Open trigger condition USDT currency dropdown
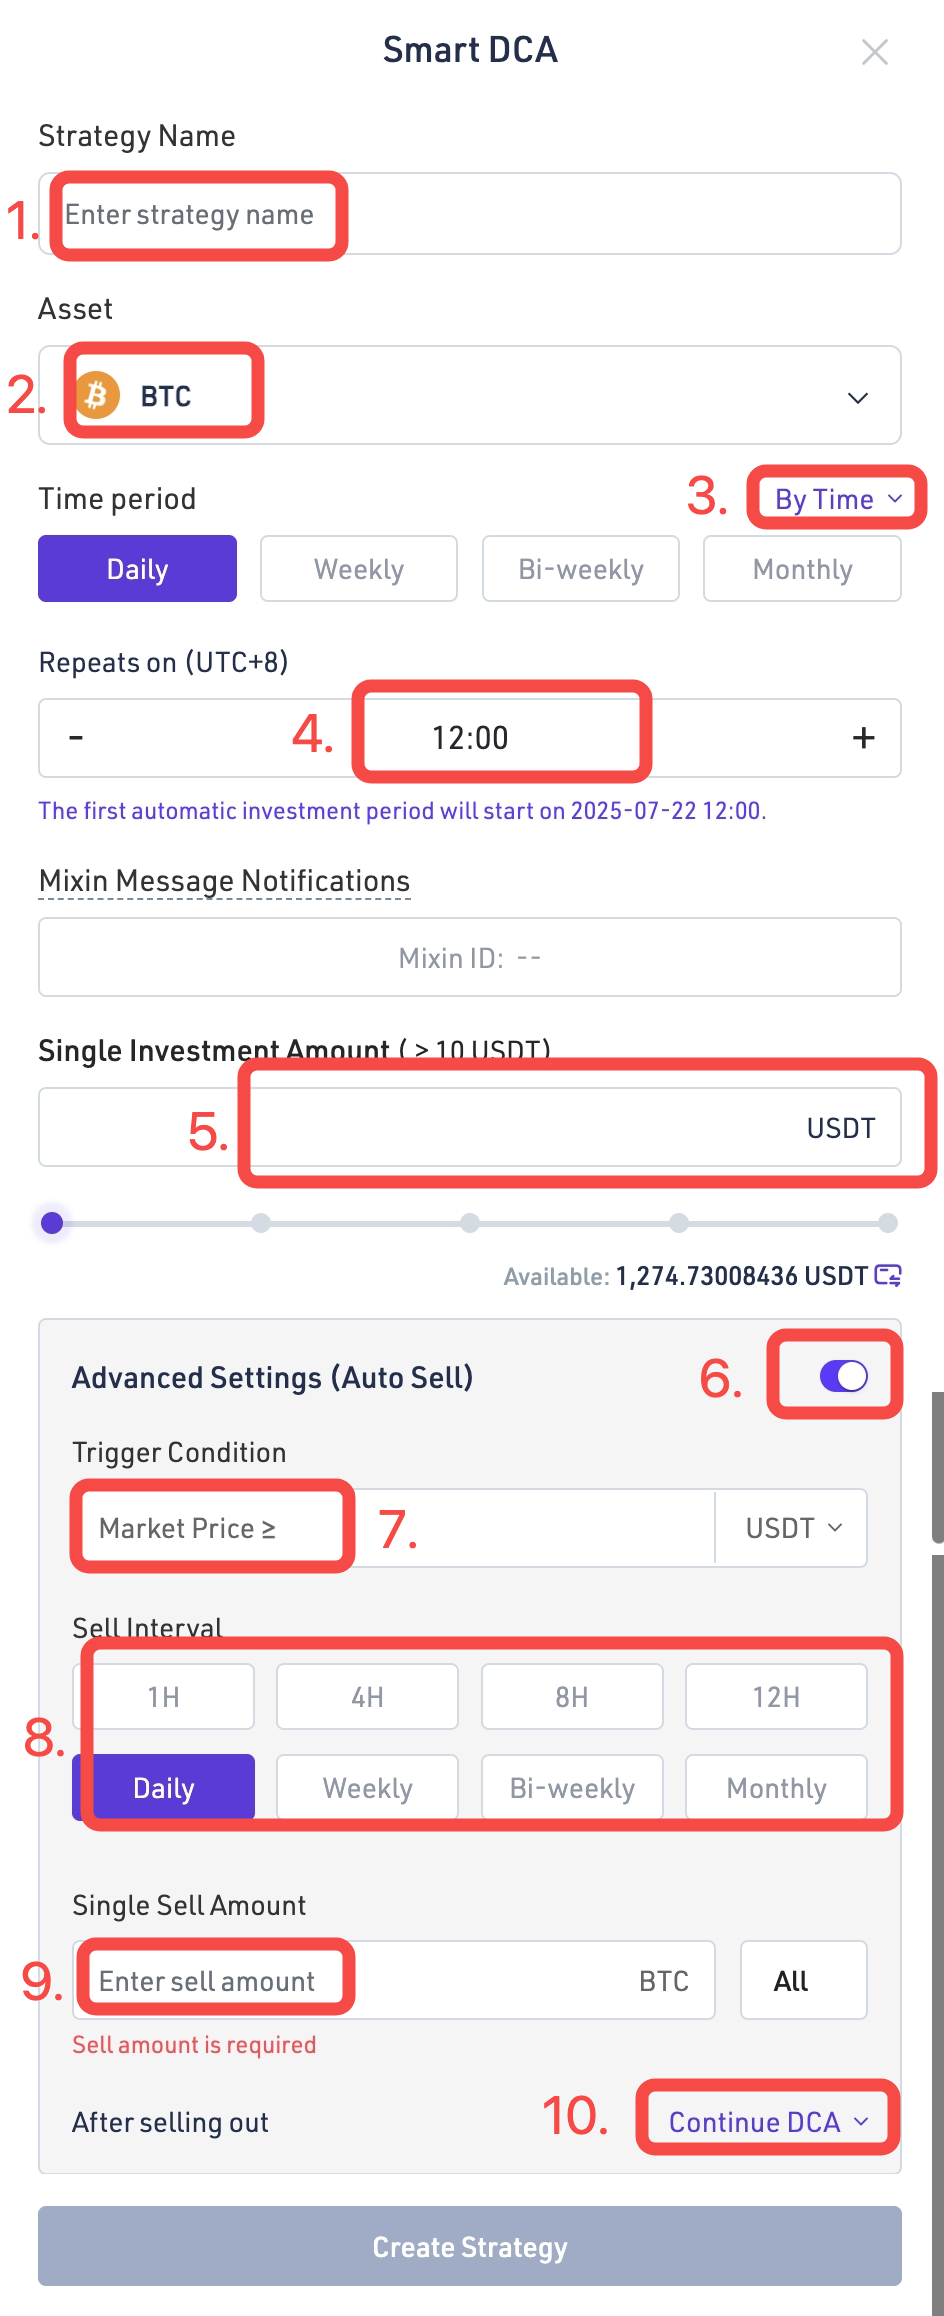This screenshot has height=2316, width=944. (x=793, y=1528)
